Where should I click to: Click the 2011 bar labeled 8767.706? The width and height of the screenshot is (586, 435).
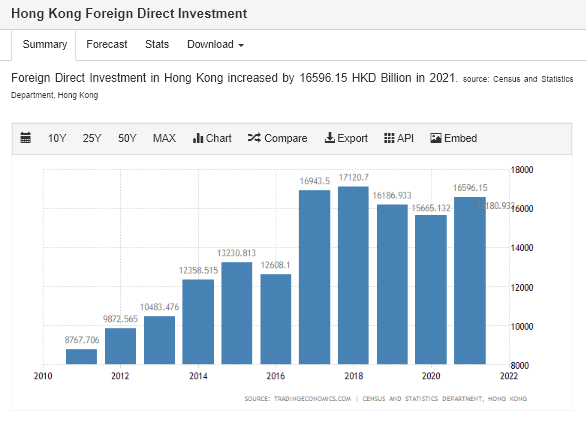(81, 357)
